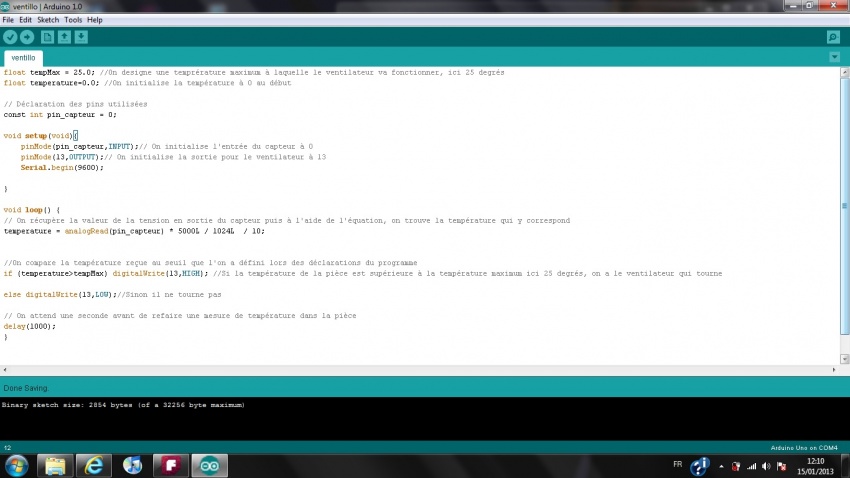Image resolution: width=850 pixels, height=478 pixels.
Task: Open a sketch with the up-arrow icon
Action: pos(64,37)
